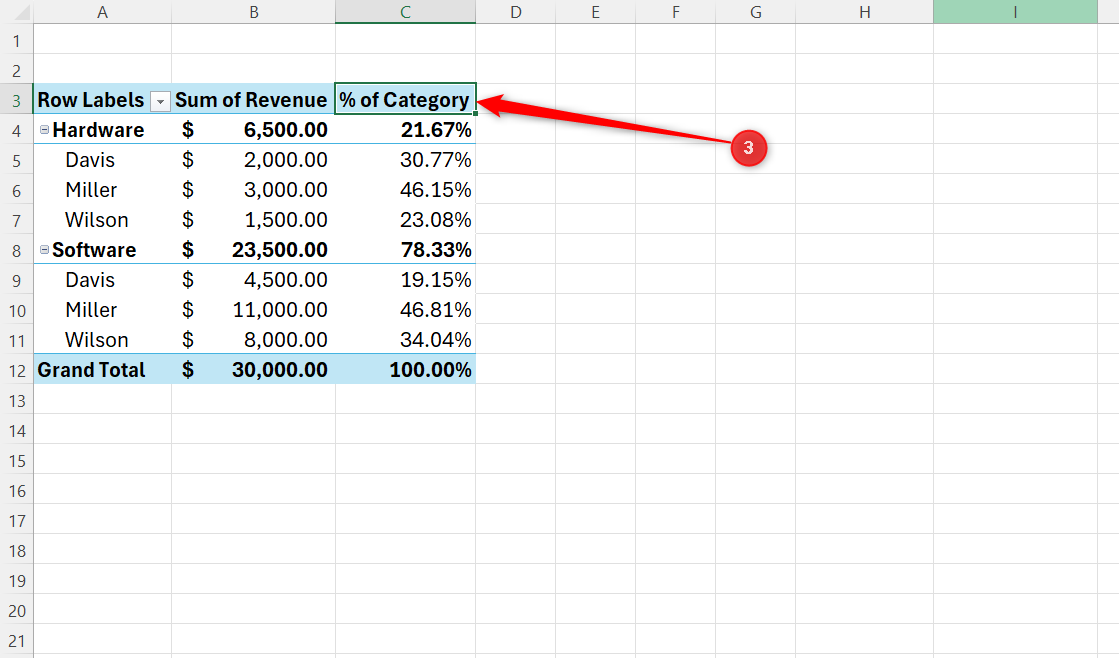Select row 12 header
This screenshot has width=1119, height=658.
tap(16, 370)
